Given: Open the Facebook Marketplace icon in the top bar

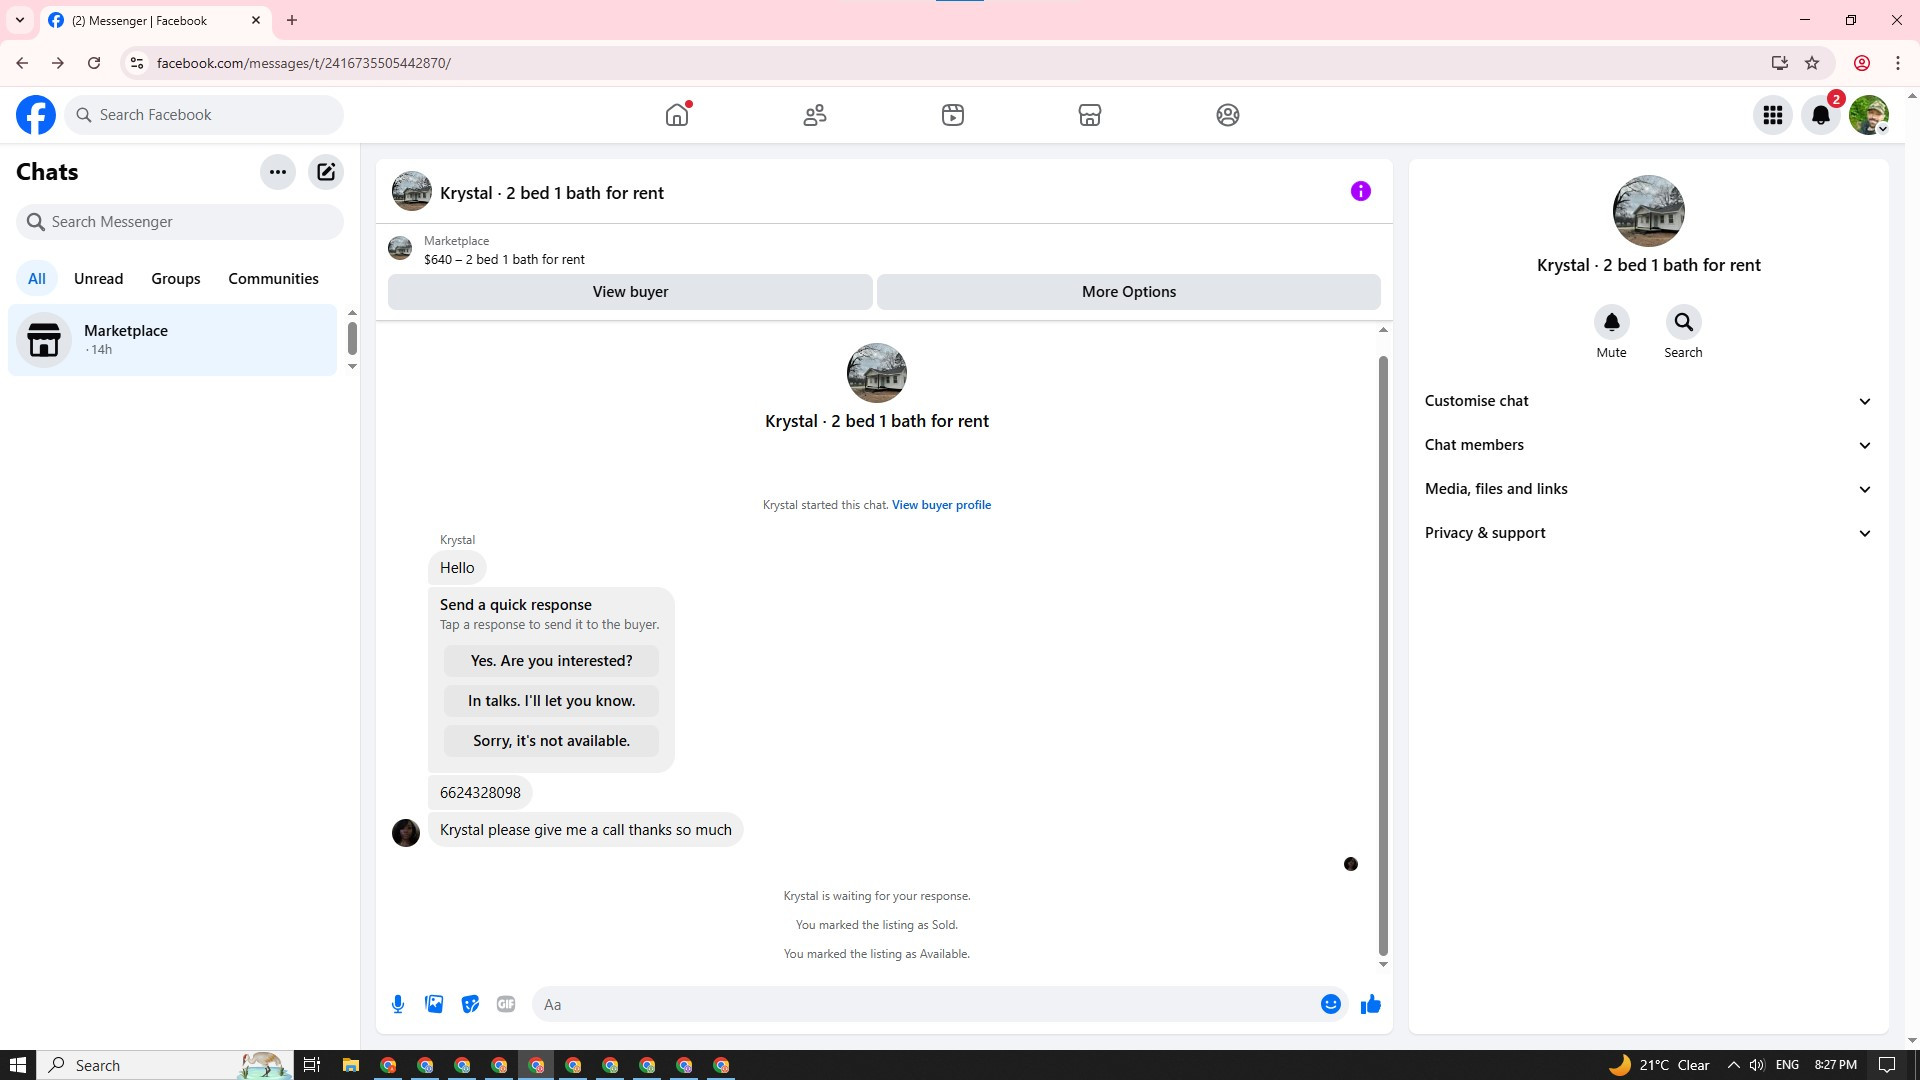Looking at the screenshot, I should (1090, 115).
